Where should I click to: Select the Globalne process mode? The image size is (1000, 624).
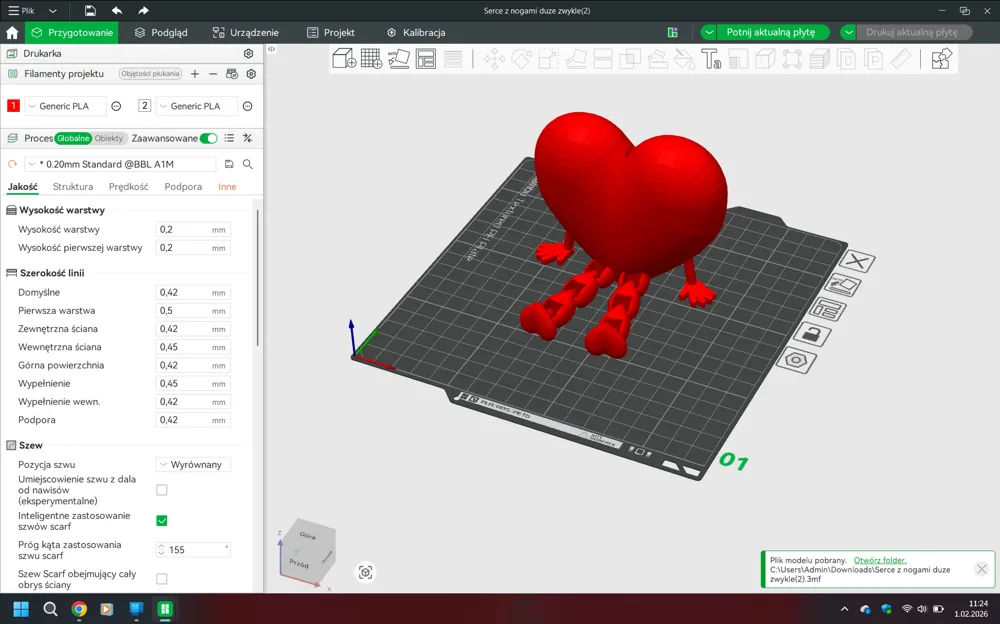click(x=73, y=138)
